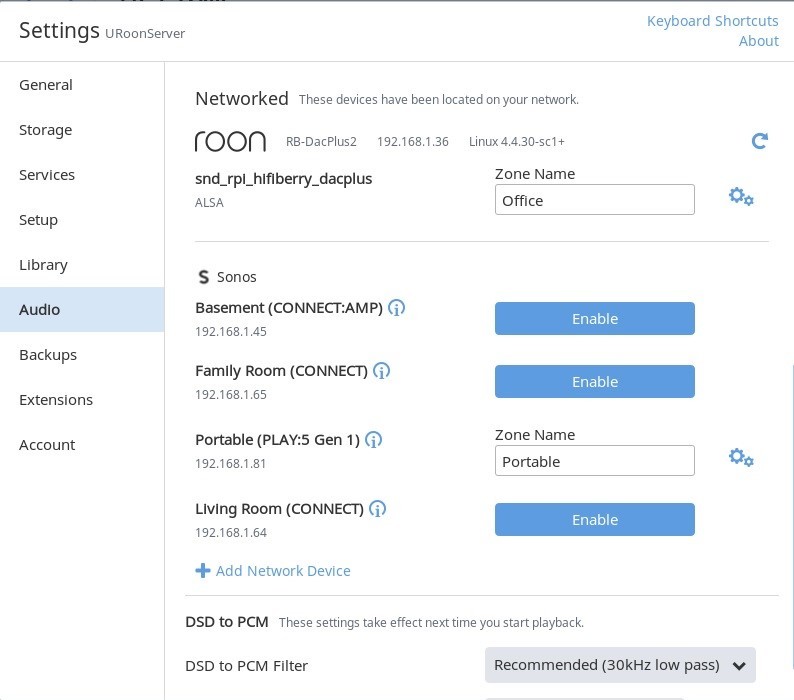Image resolution: width=794 pixels, height=700 pixels.
Task: Go to Services settings
Action: point(82,175)
